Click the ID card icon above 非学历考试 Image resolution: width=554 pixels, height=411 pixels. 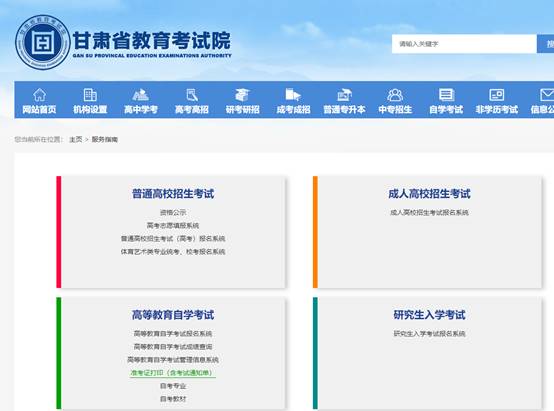click(497, 94)
